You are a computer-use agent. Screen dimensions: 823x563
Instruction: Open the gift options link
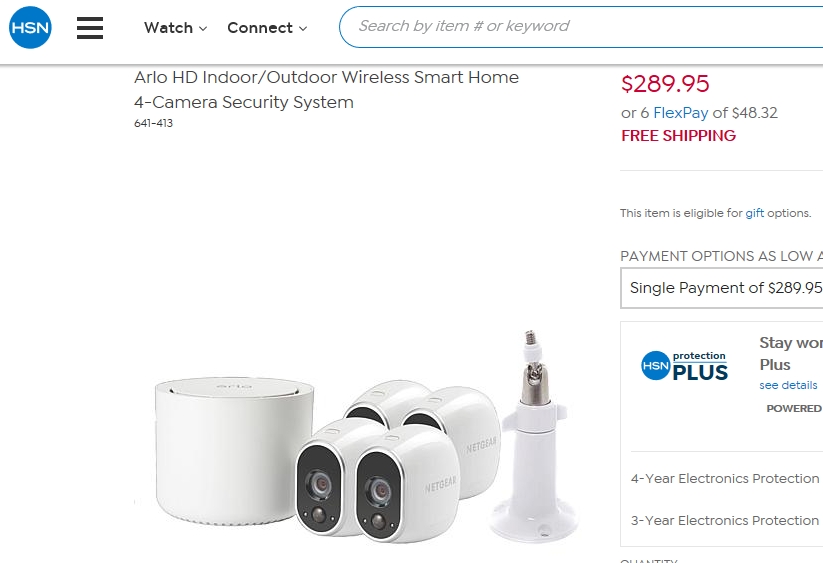tap(754, 213)
